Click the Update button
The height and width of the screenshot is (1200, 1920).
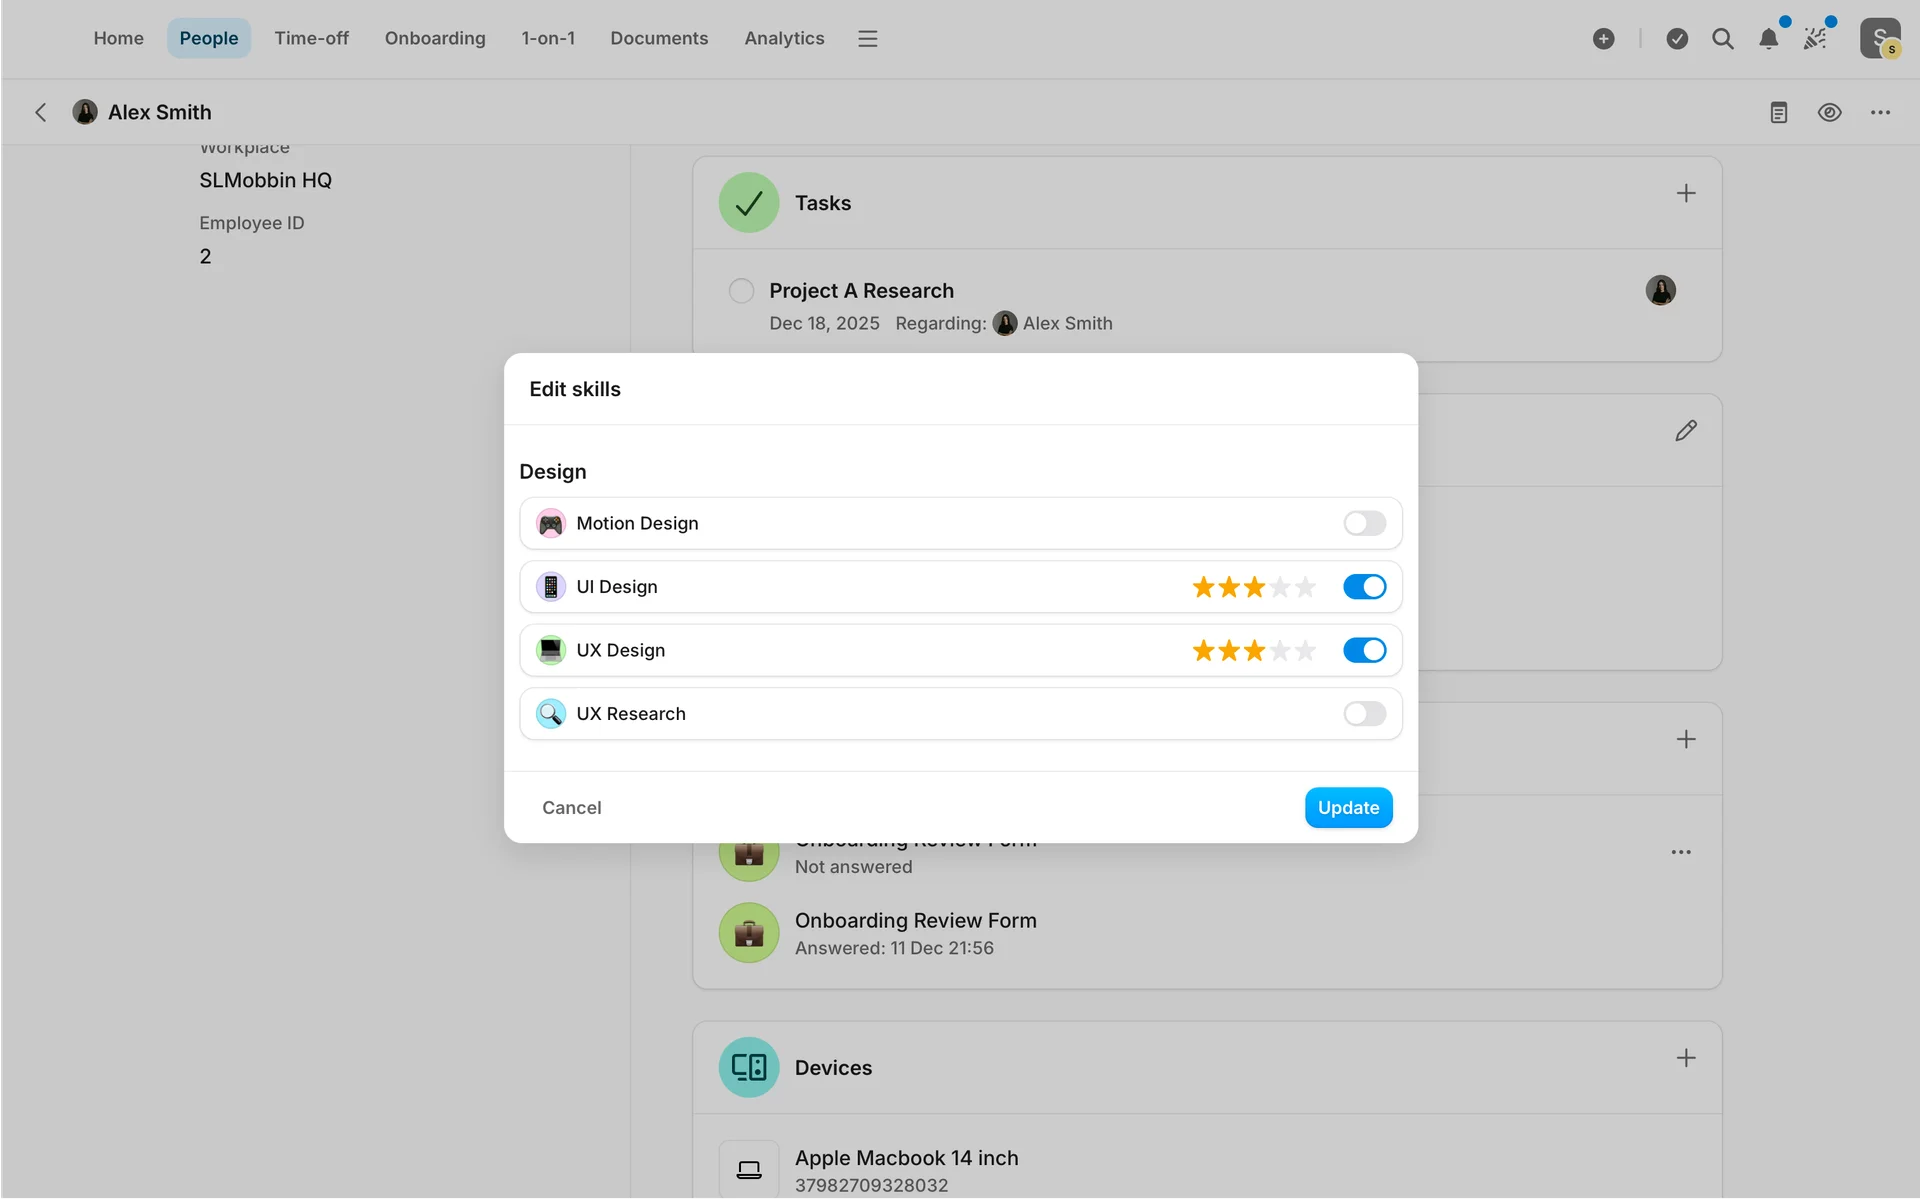click(1348, 808)
